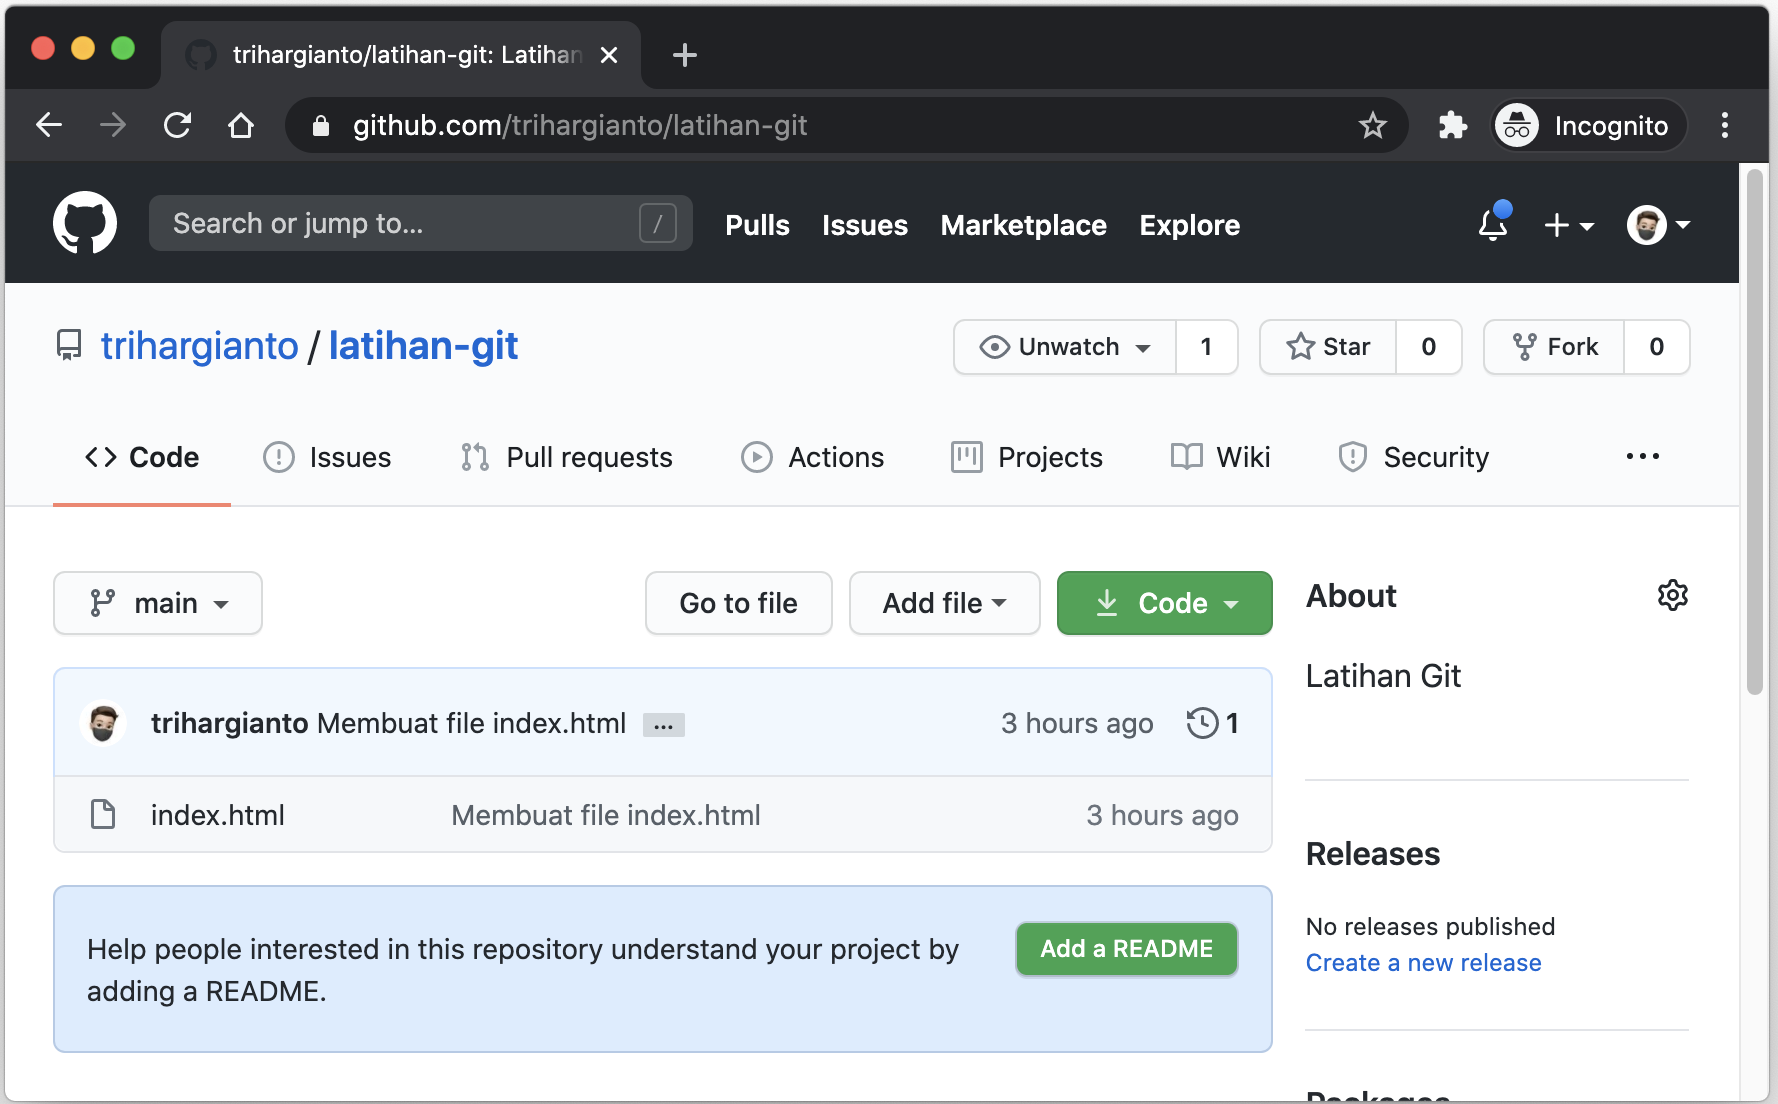Open the main branch selector
Image resolution: width=1778 pixels, height=1104 pixels.
coord(157,603)
